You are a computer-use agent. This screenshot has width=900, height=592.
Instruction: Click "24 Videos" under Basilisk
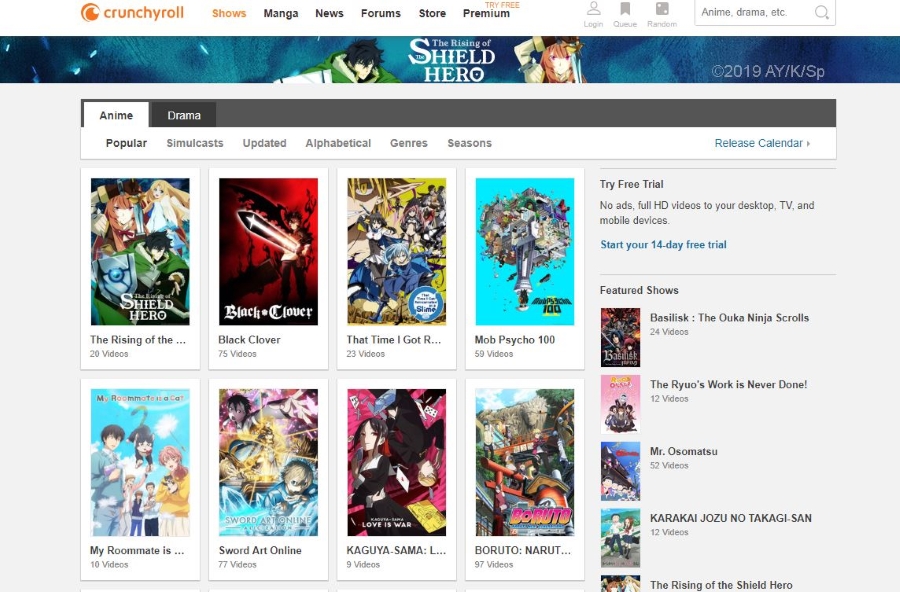point(669,332)
